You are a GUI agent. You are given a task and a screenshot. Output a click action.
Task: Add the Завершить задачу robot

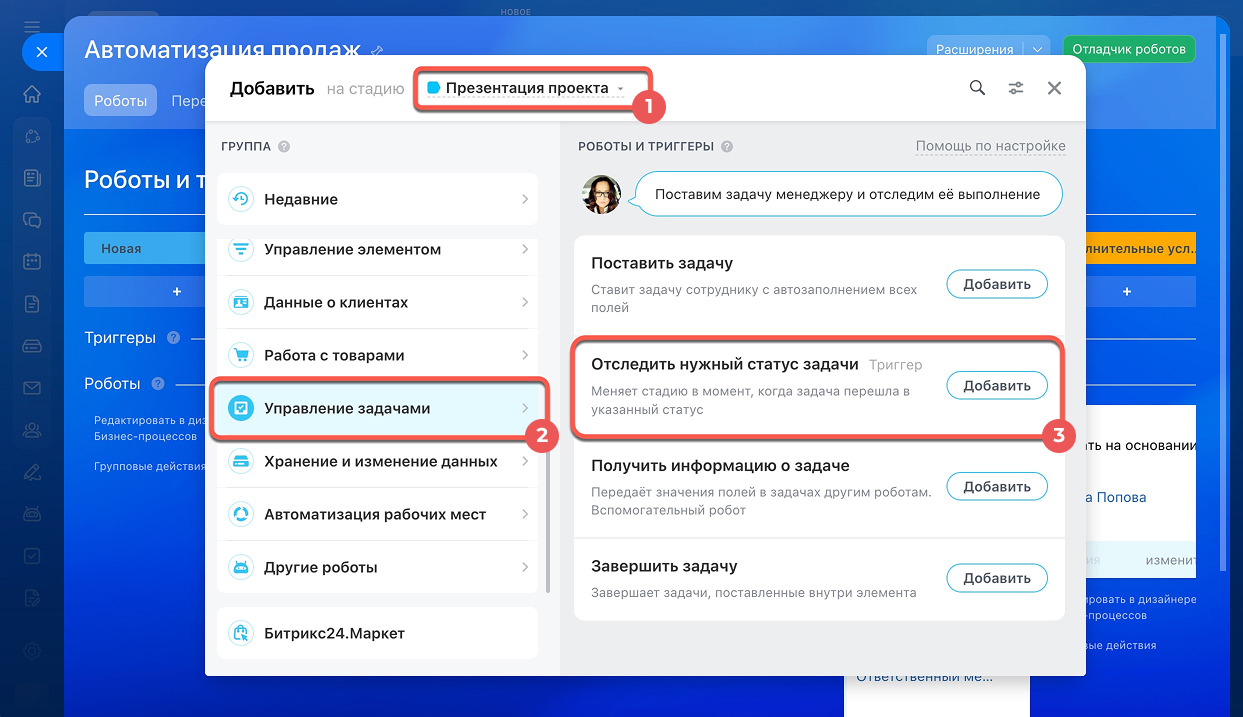pyautogui.click(x=997, y=578)
